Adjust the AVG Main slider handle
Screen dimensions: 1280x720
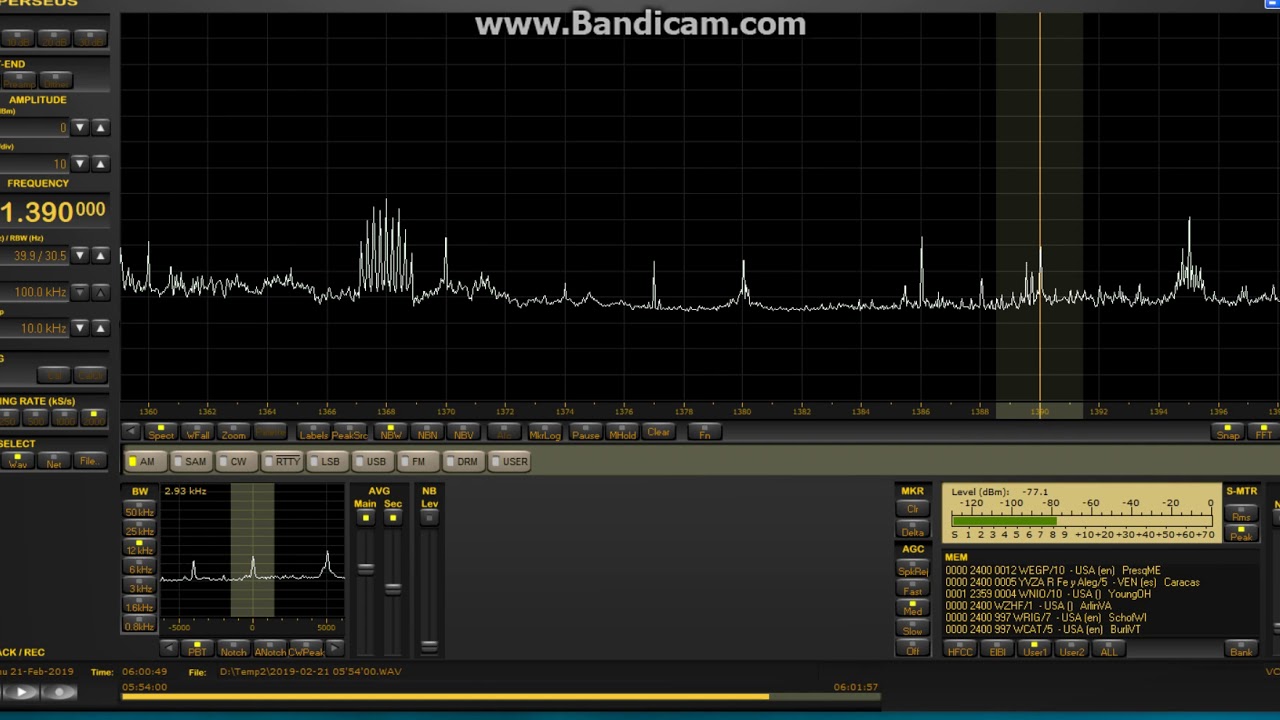(x=365, y=570)
